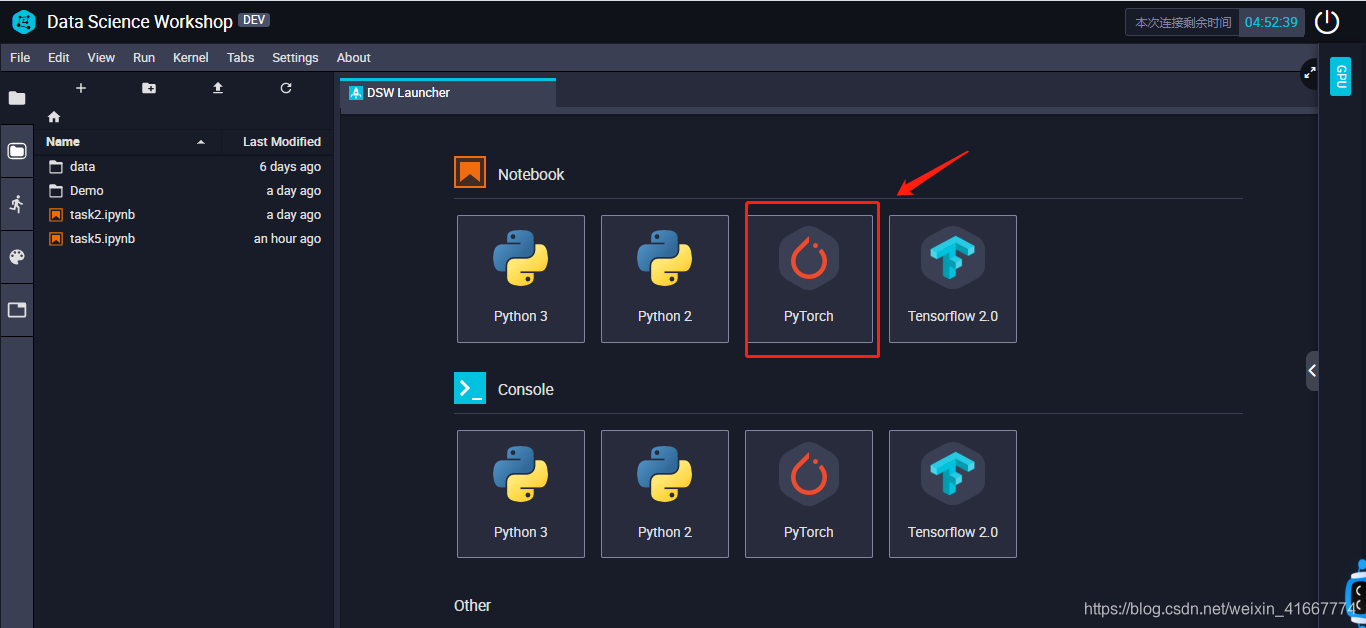The height and width of the screenshot is (628, 1366).
Task: Select task2.ipynb notebook file
Action: pos(184,215)
